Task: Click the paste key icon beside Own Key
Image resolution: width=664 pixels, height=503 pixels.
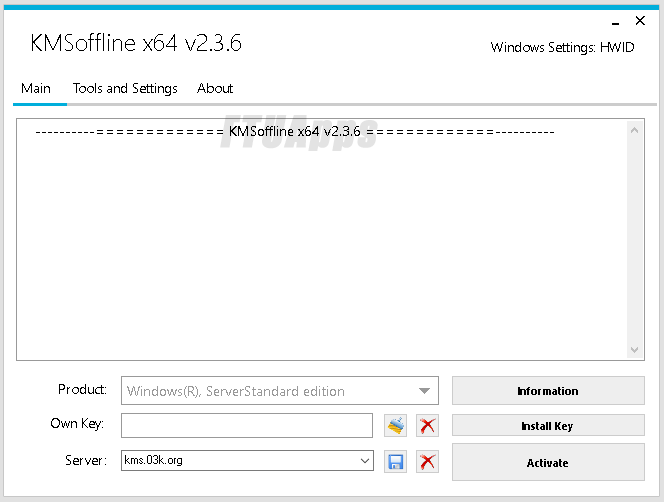Action: (395, 426)
